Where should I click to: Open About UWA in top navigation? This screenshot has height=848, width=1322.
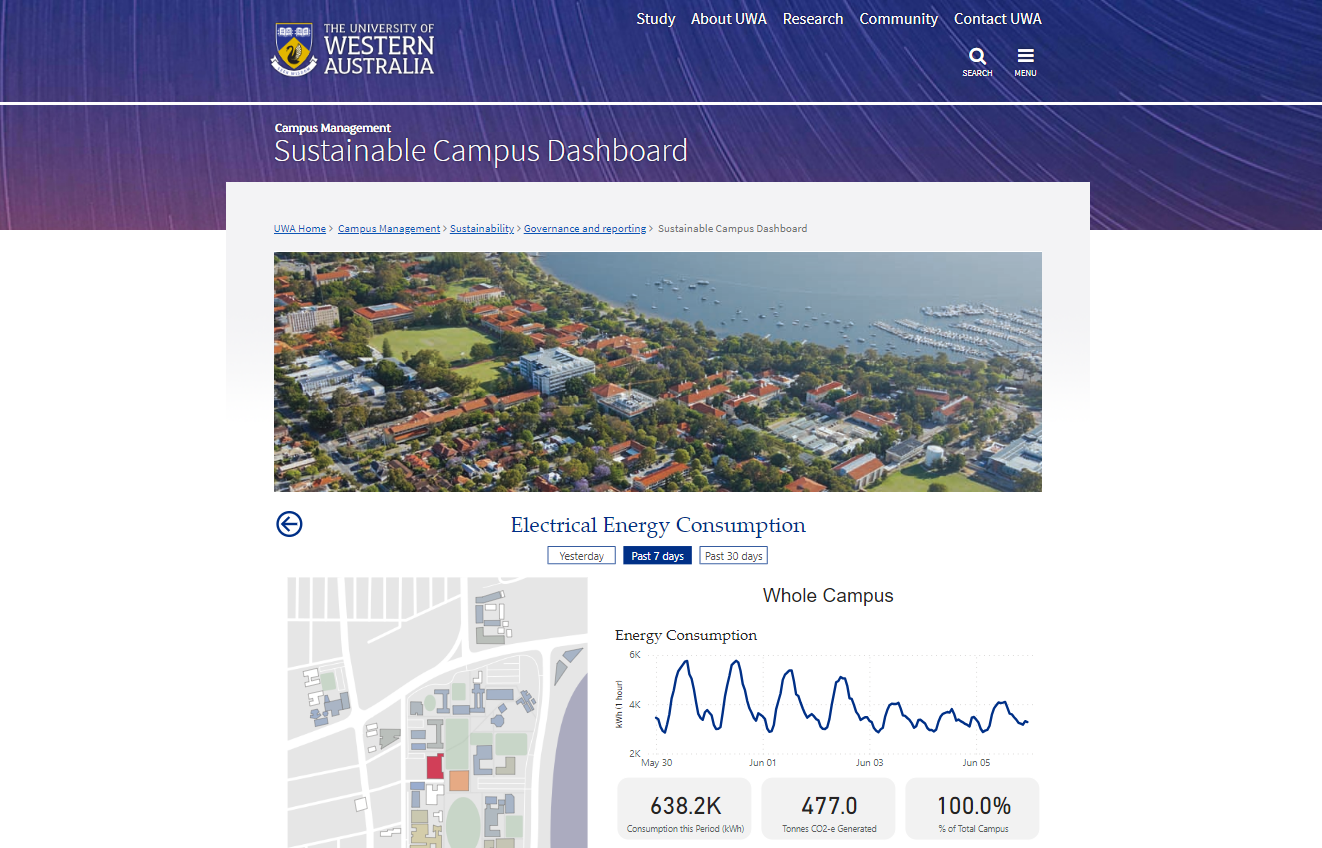click(729, 19)
